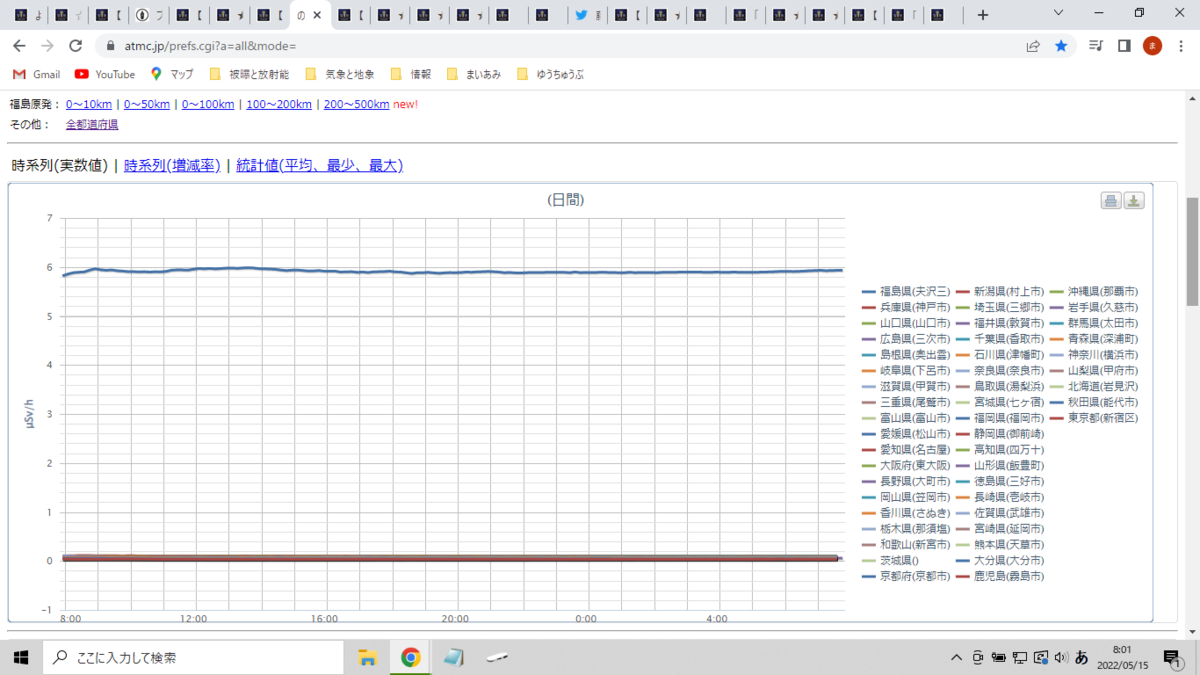Download the chart with the export icon

(1134, 201)
